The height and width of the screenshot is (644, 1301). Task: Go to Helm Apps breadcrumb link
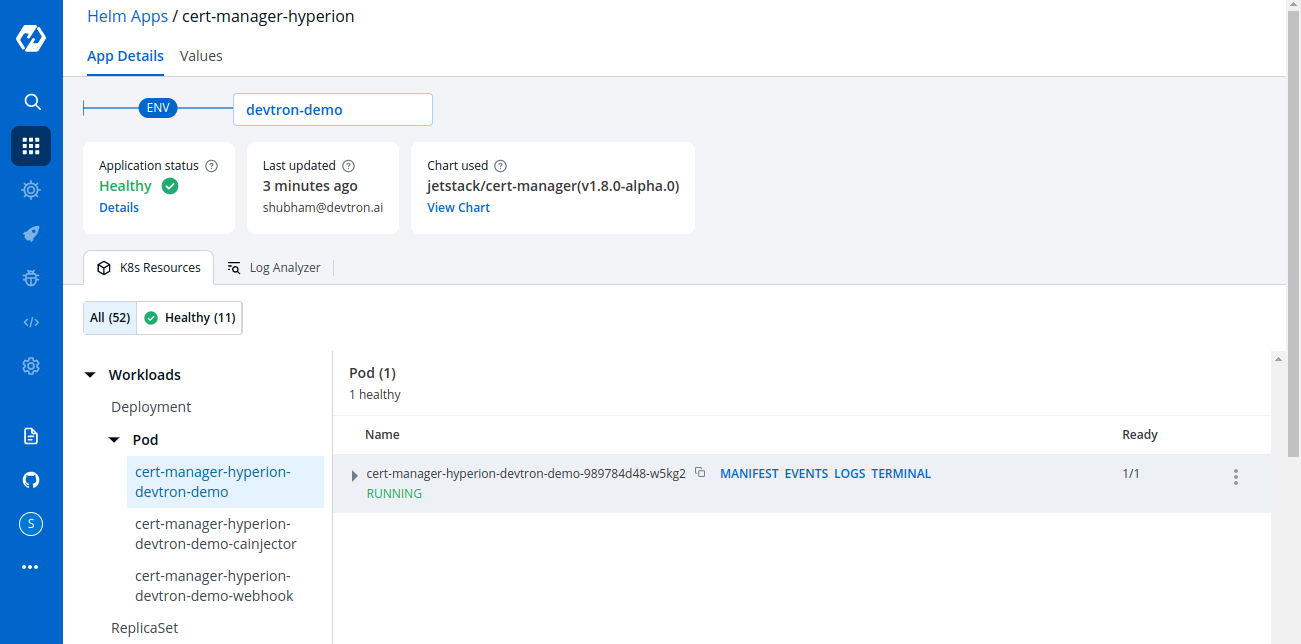(x=127, y=16)
